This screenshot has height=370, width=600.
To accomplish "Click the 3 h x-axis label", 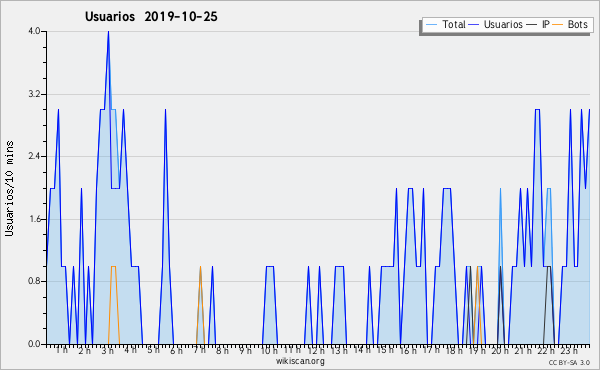I will [108, 350].
